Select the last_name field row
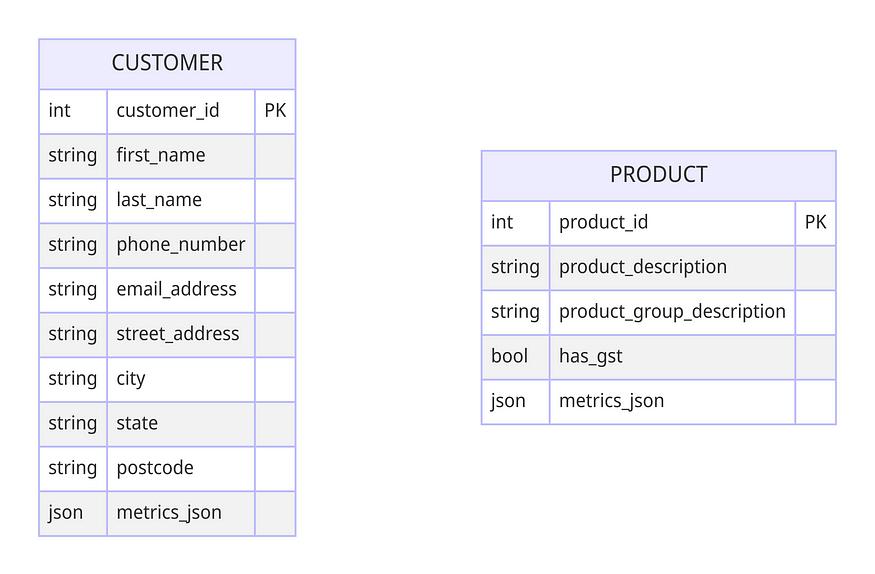Image resolution: width=875 pixels, height=574 pixels. pos(167,201)
